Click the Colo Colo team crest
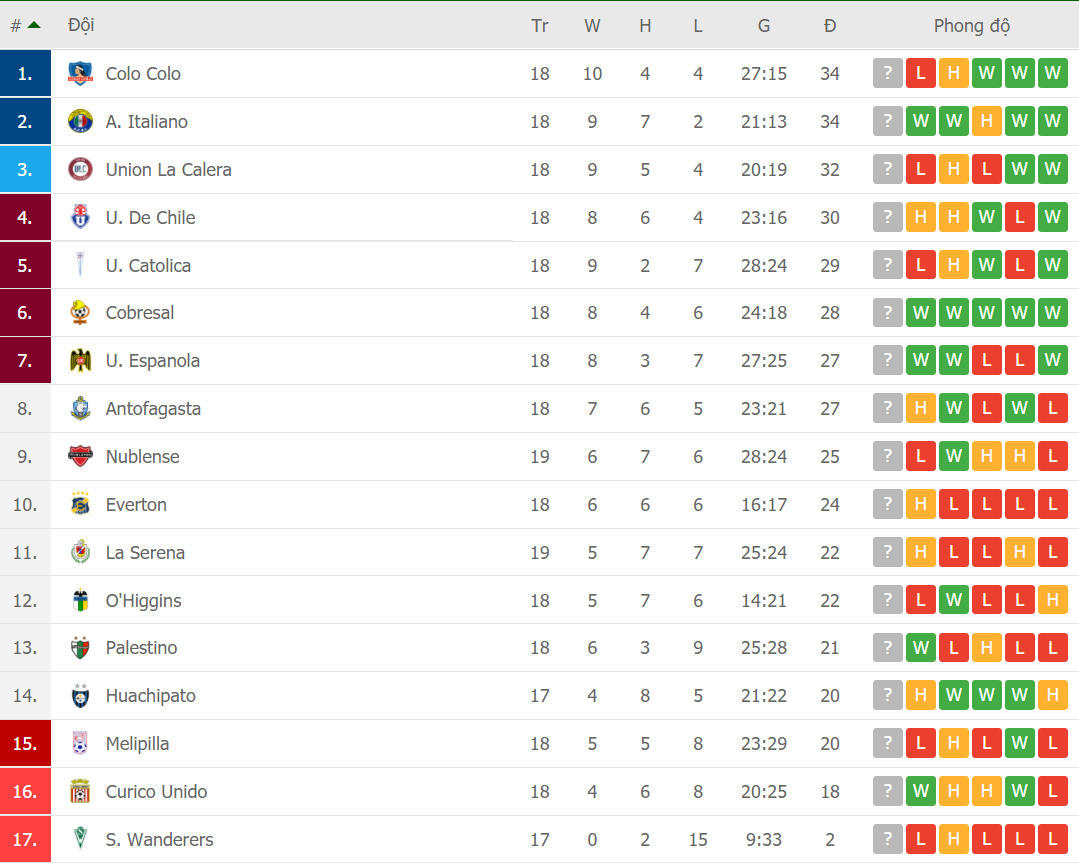The image size is (1079, 863). point(80,73)
